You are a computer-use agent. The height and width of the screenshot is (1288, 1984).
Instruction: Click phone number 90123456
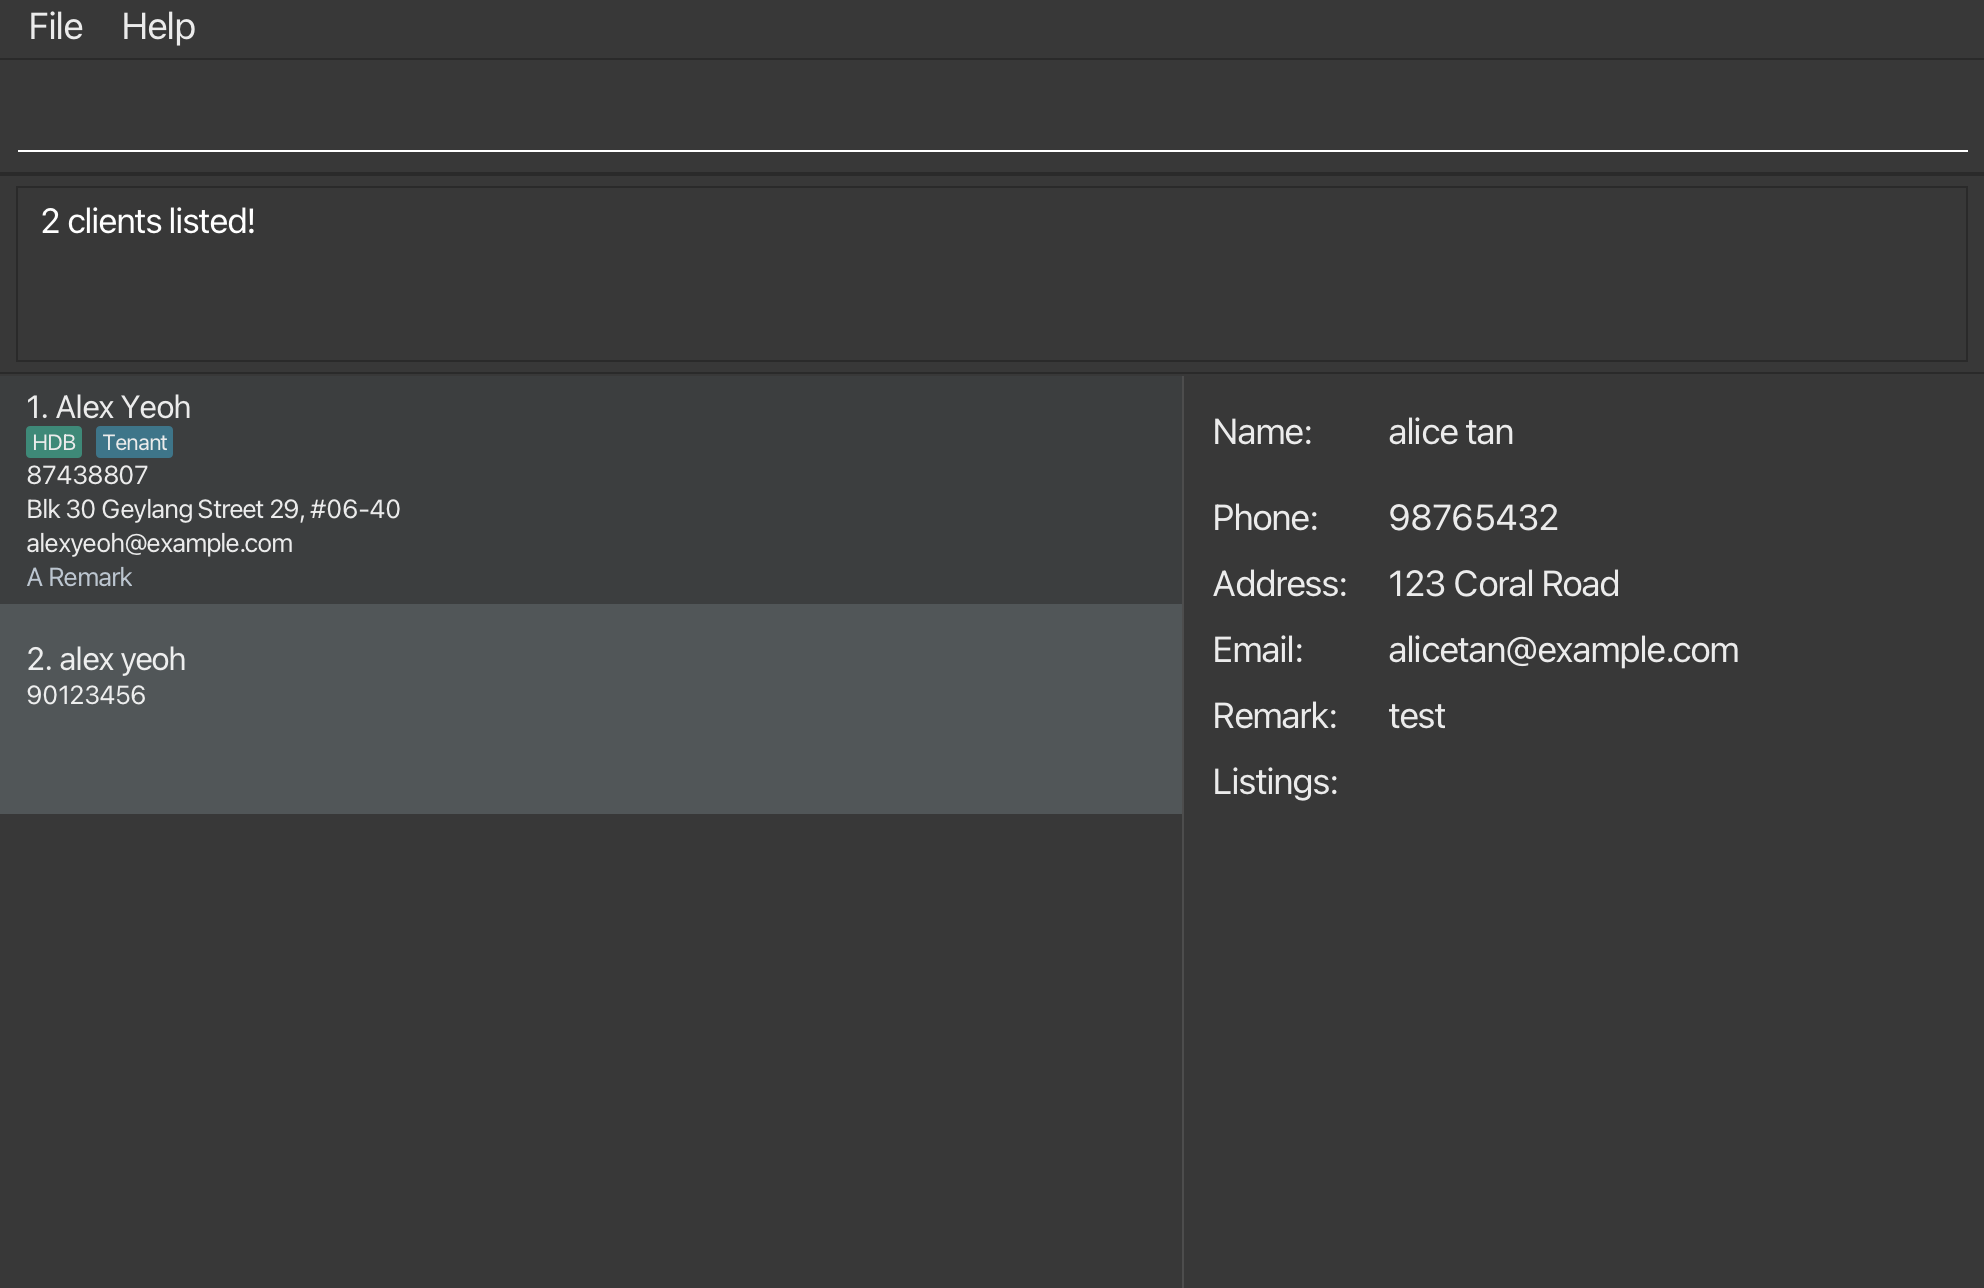tap(86, 695)
